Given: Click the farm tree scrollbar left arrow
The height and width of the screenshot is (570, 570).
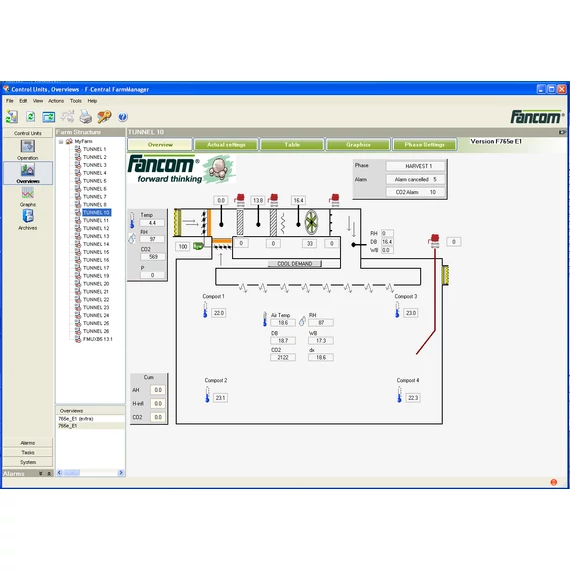Looking at the screenshot, I should (x=60, y=473).
